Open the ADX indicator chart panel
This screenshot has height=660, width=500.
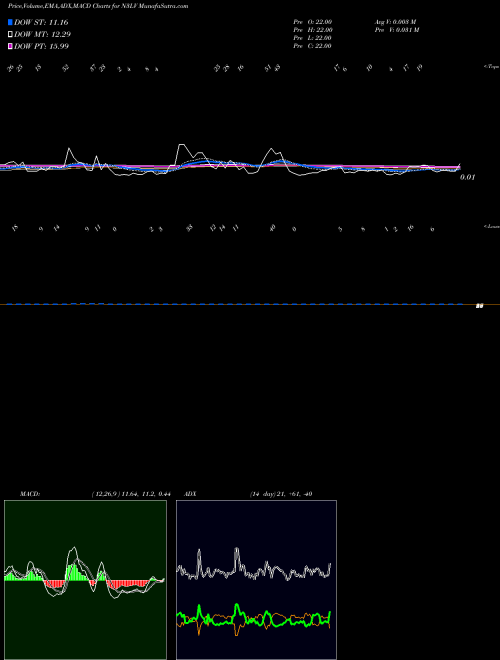pos(256,580)
